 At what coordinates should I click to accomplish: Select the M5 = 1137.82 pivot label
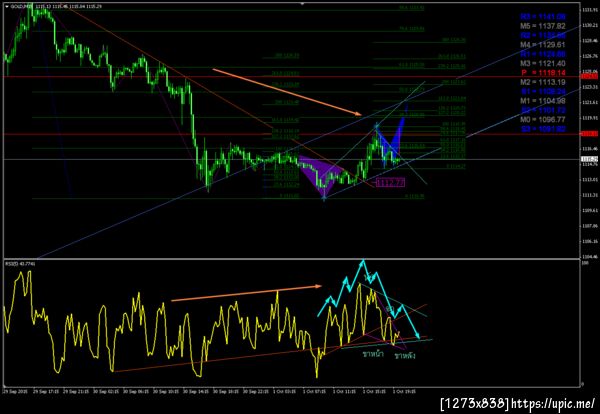tap(543, 26)
